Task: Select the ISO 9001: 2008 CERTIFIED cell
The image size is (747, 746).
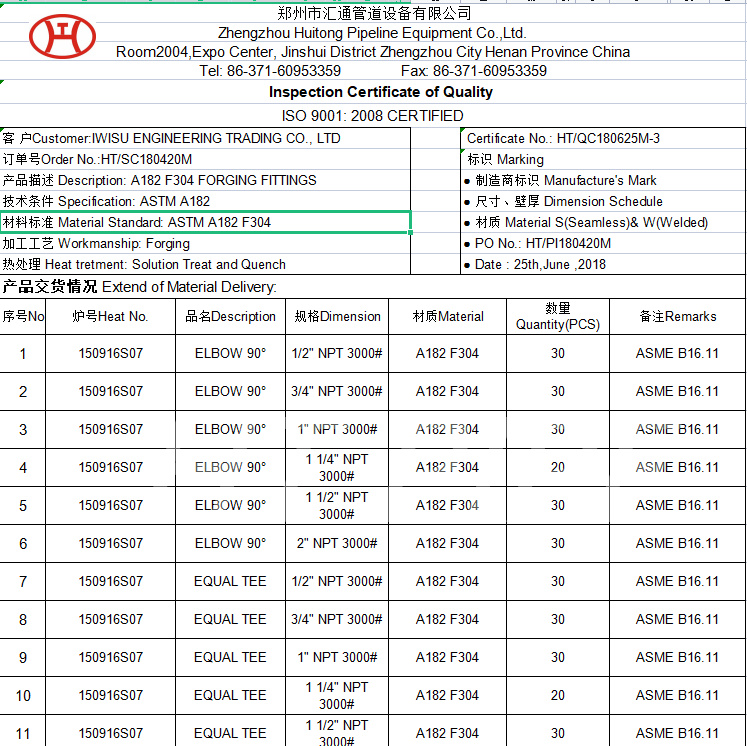Action: point(373,116)
